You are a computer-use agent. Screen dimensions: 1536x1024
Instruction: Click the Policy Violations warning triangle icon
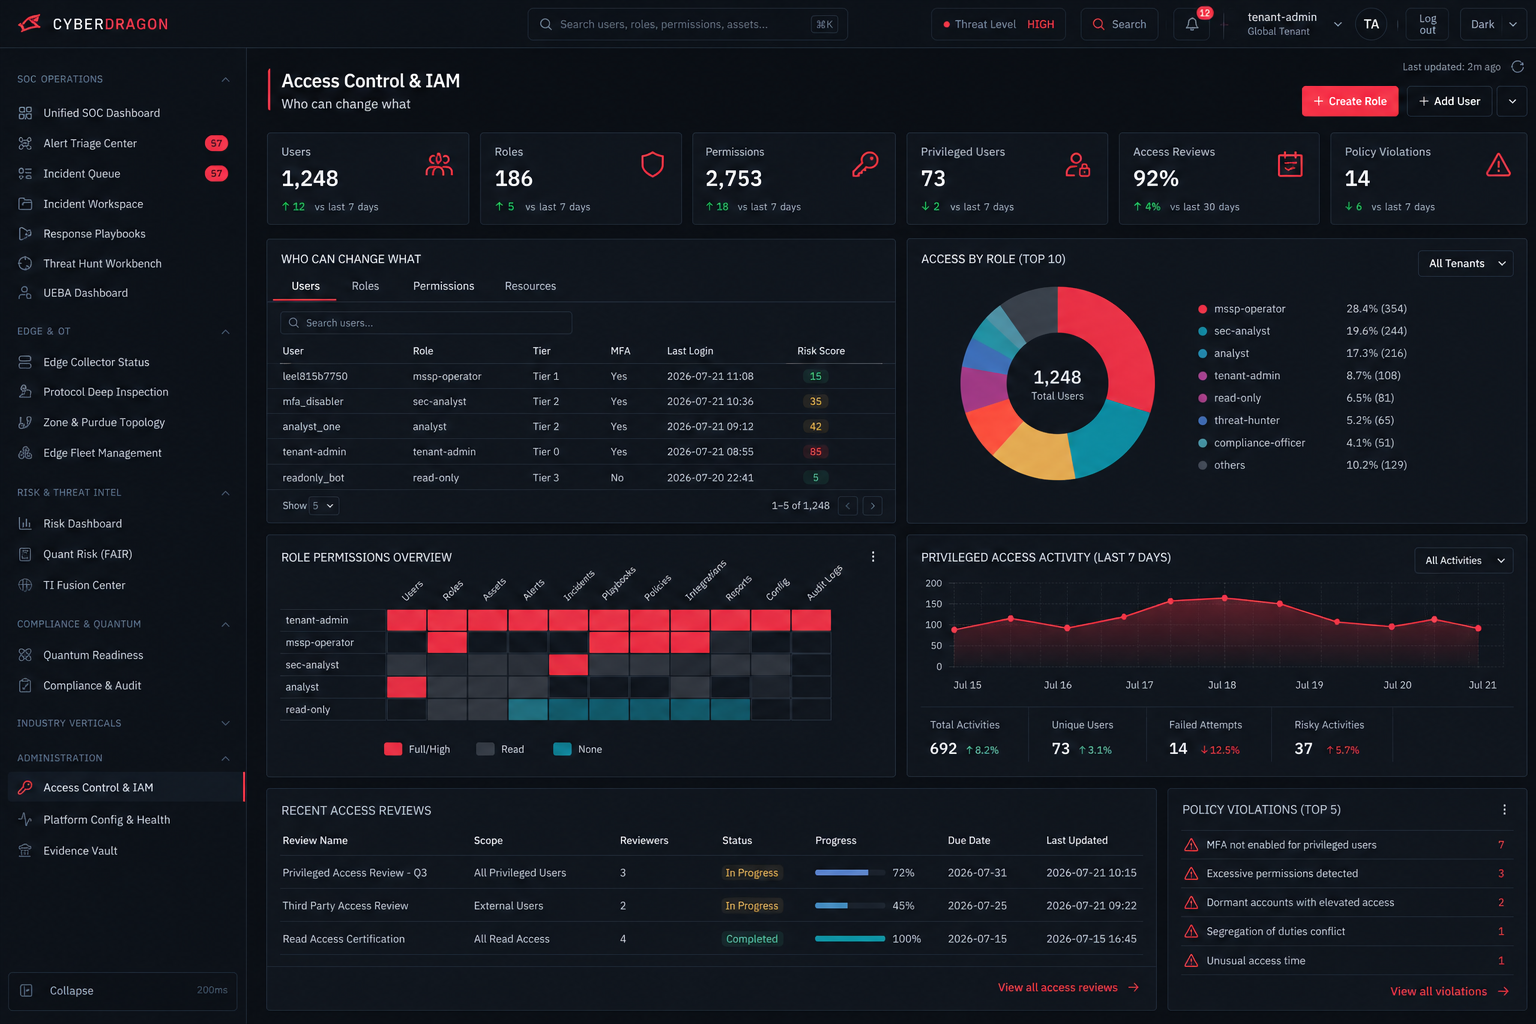(x=1498, y=165)
